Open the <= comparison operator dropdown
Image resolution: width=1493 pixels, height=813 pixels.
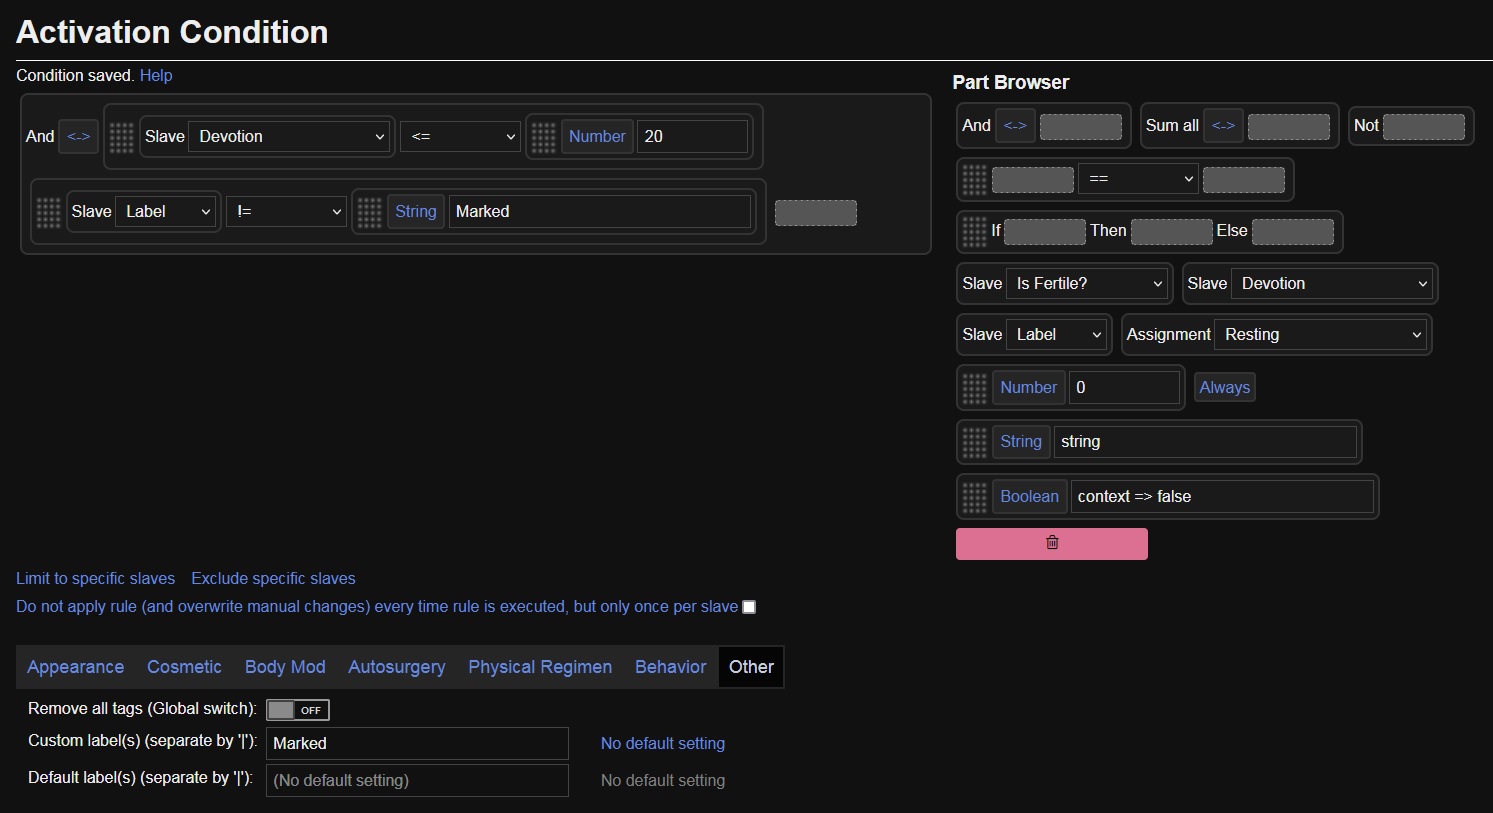[x=459, y=137]
